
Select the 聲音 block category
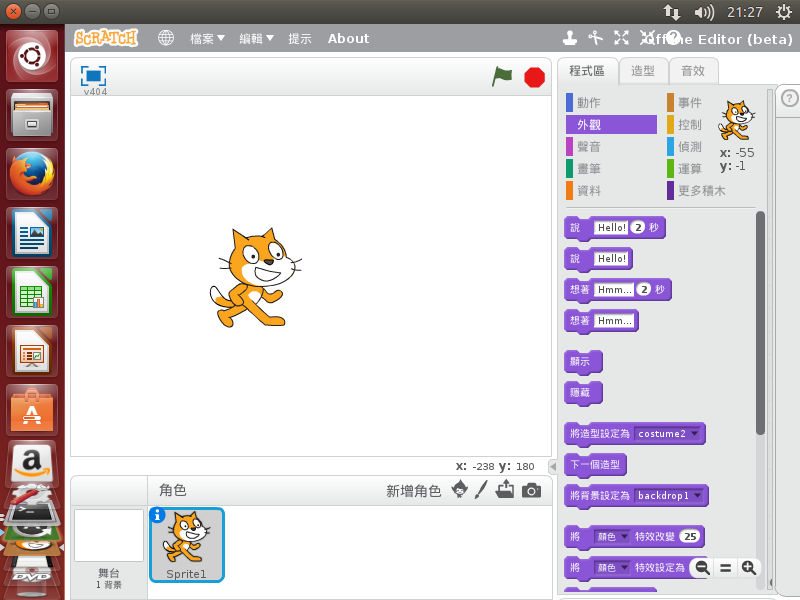click(611, 146)
